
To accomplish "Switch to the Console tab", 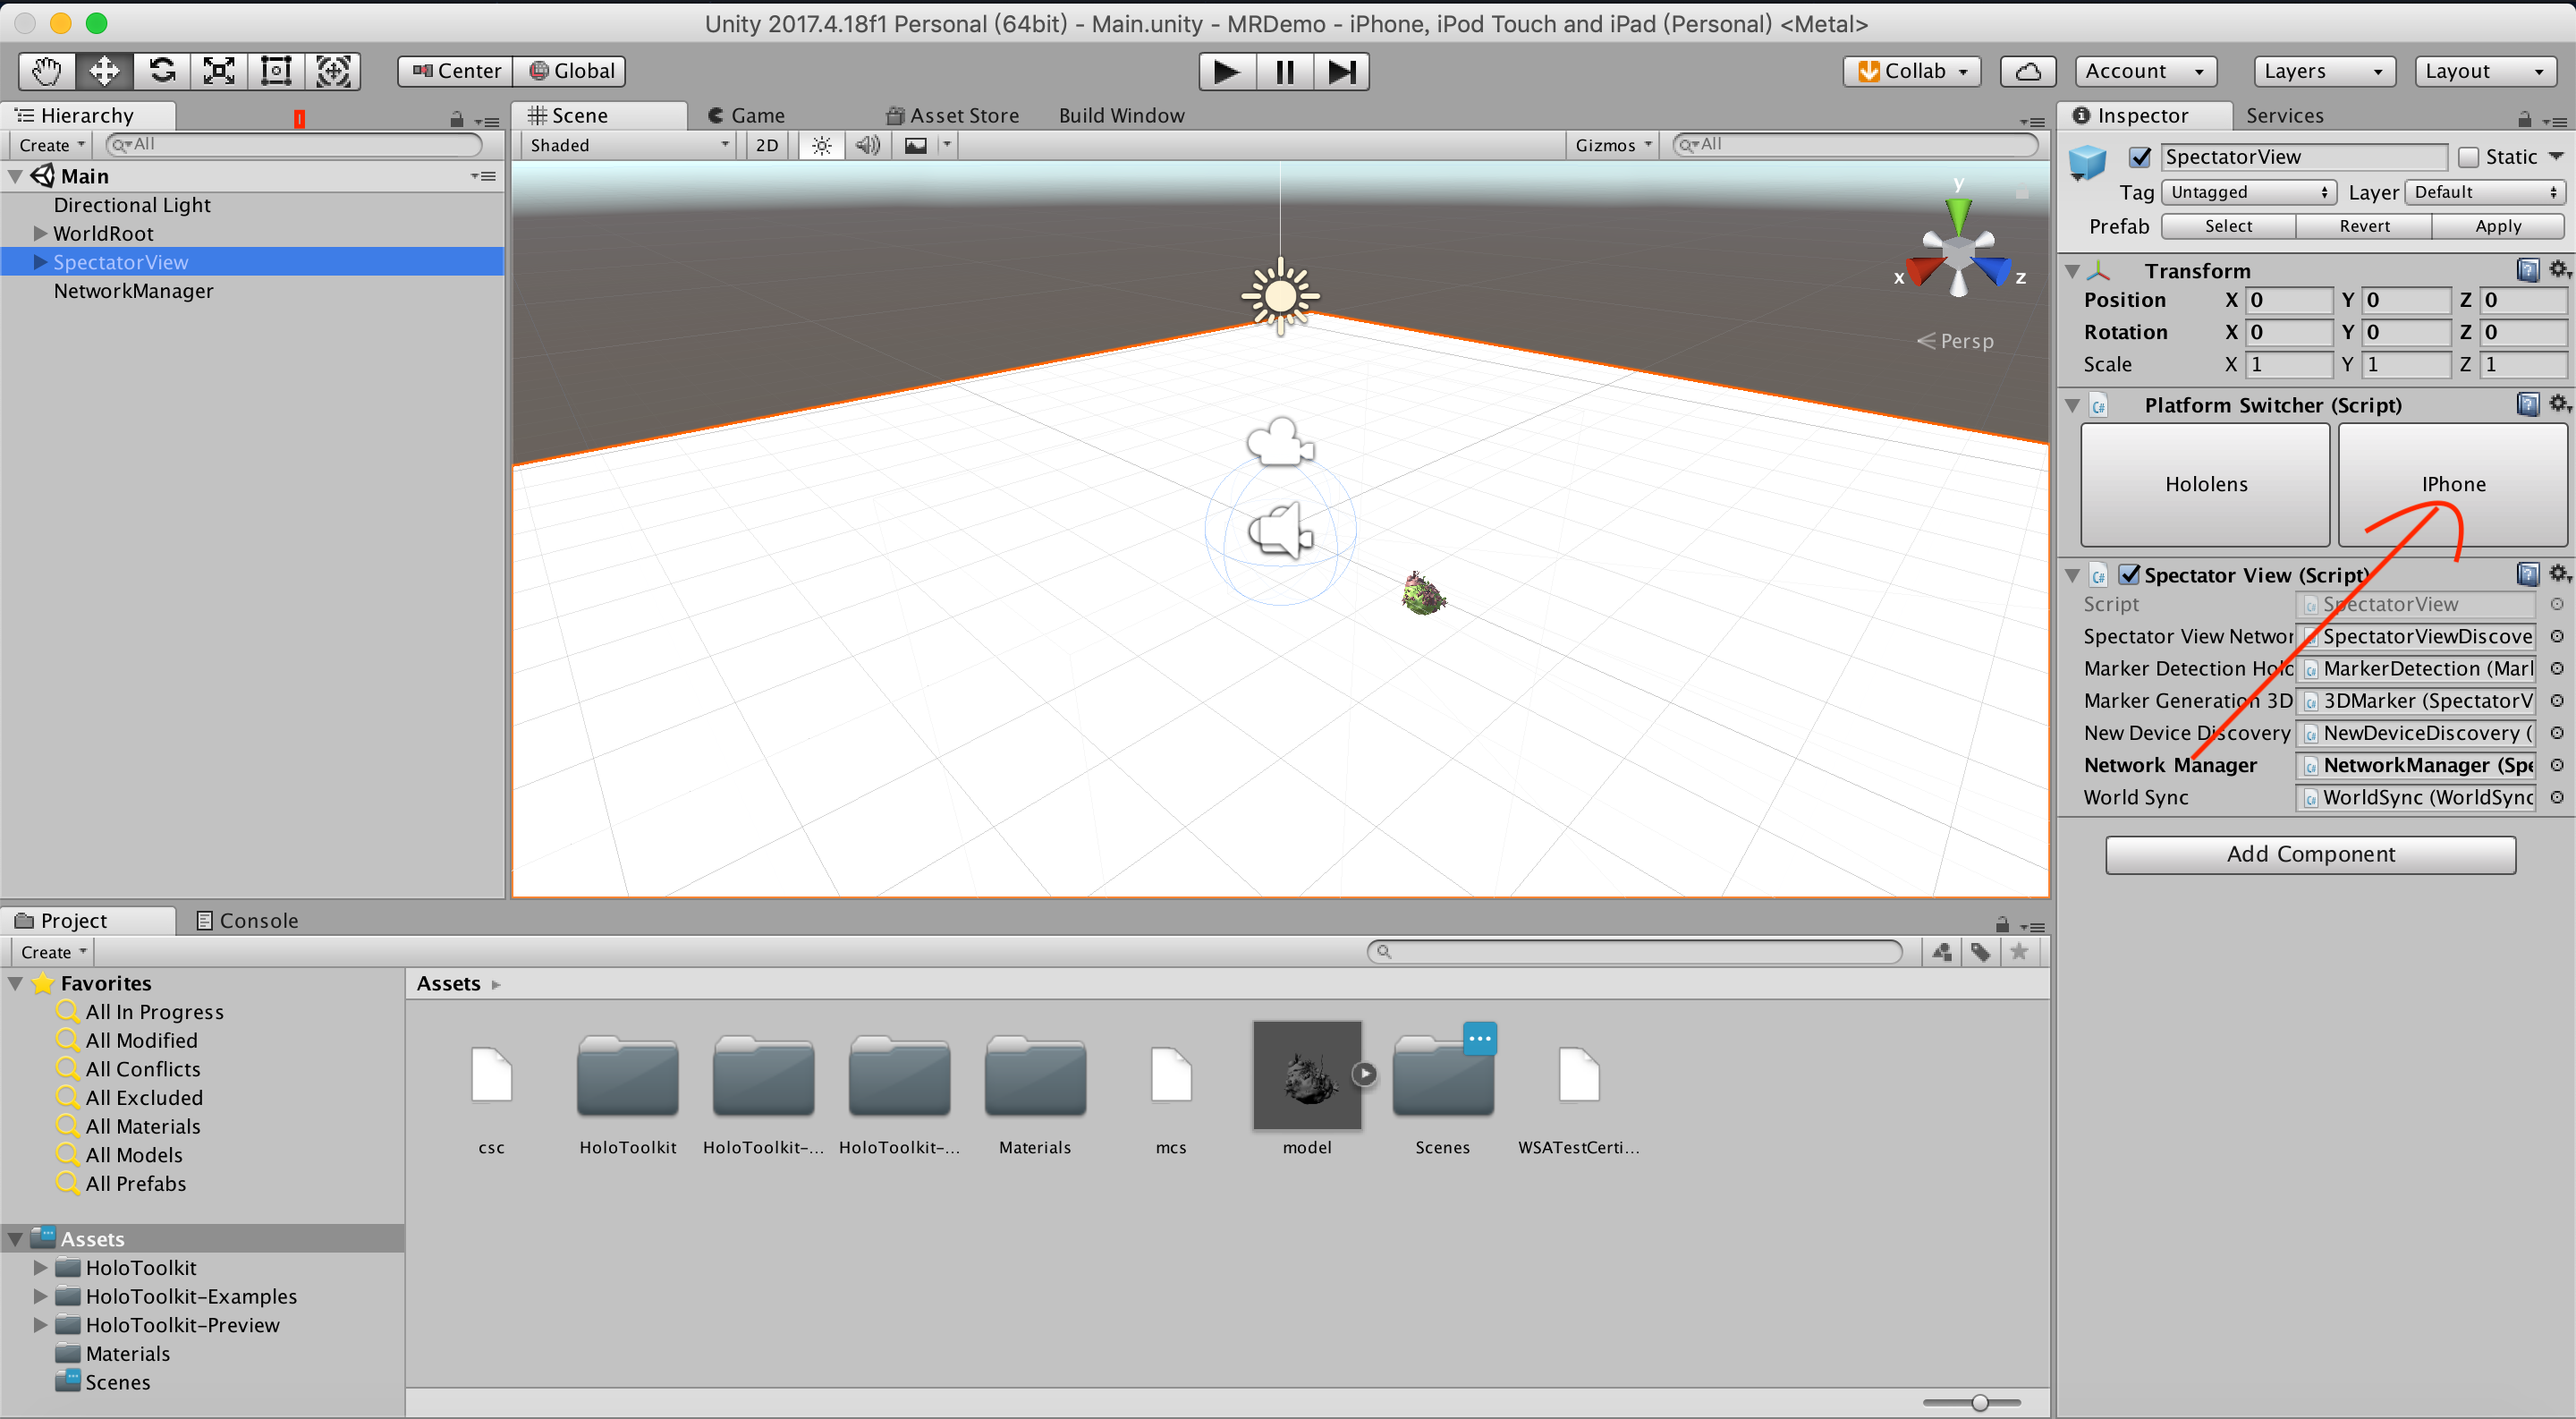I will tap(247, 921).
